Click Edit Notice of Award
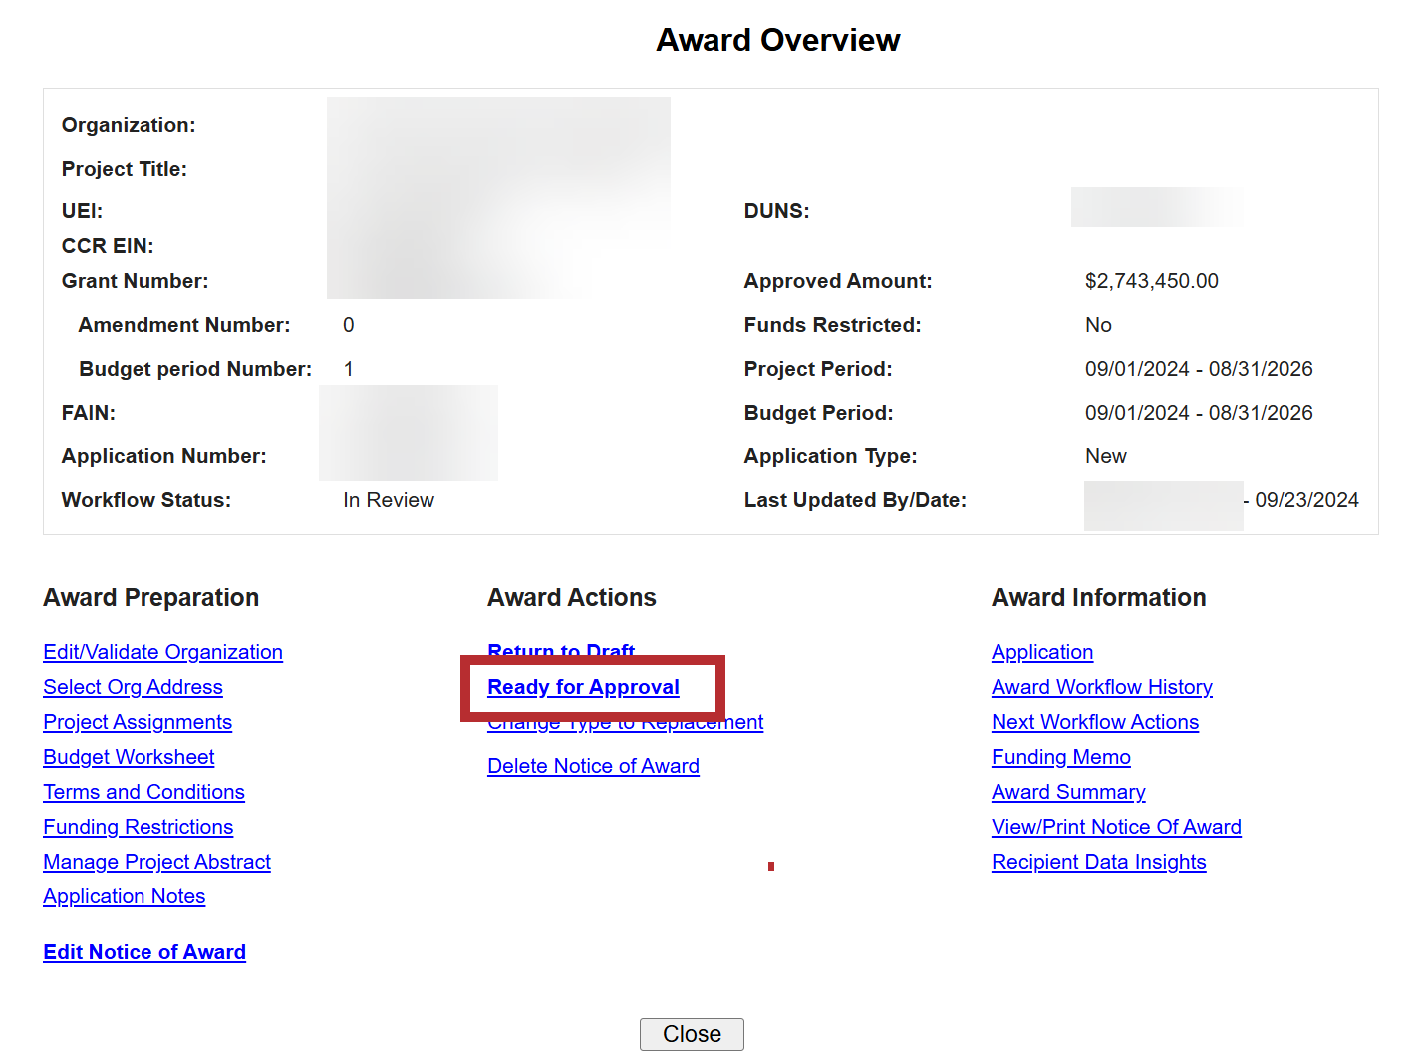The image size is (1428, 1061). [144, 952]
